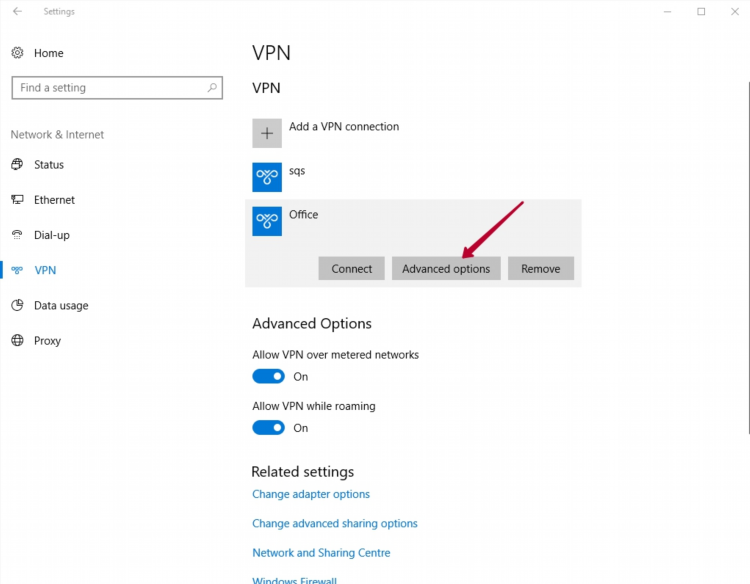The height and width of the screenshot is (584, 750).
Task: Open the Windows Firewall link
Action: (x=295, y=580)
